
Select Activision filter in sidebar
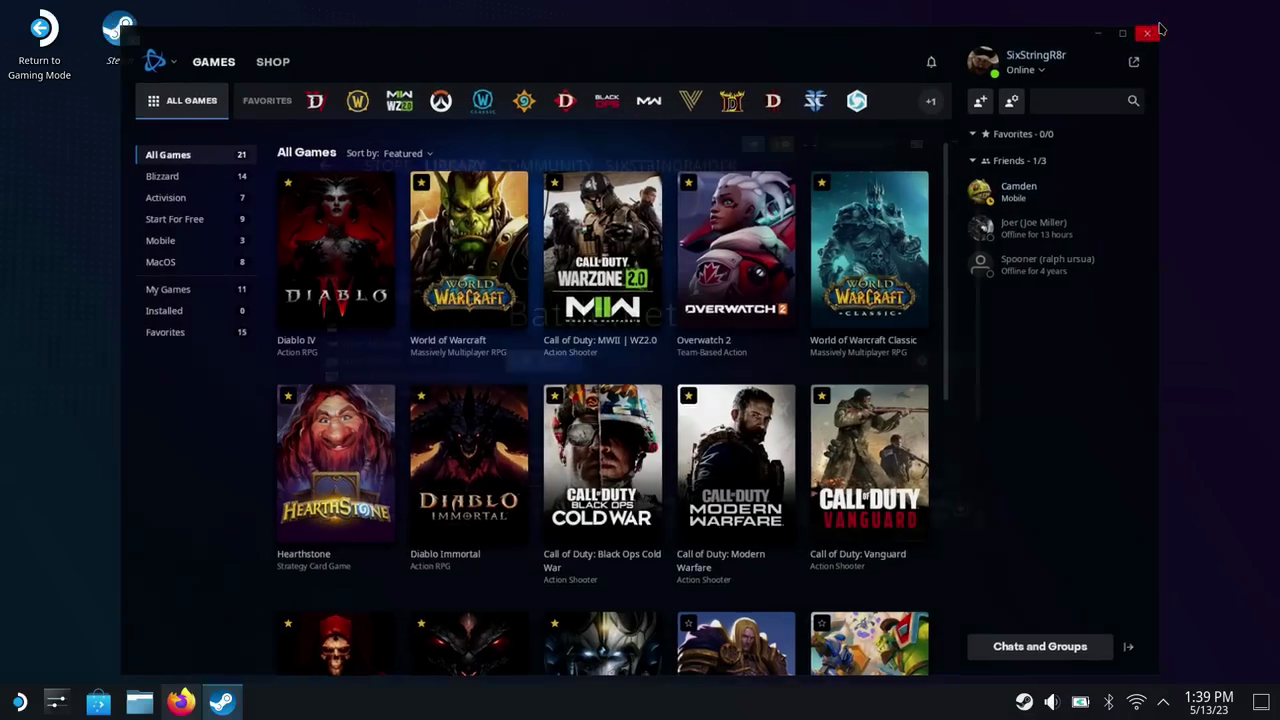pyautogui.click(x=195, y=198)
